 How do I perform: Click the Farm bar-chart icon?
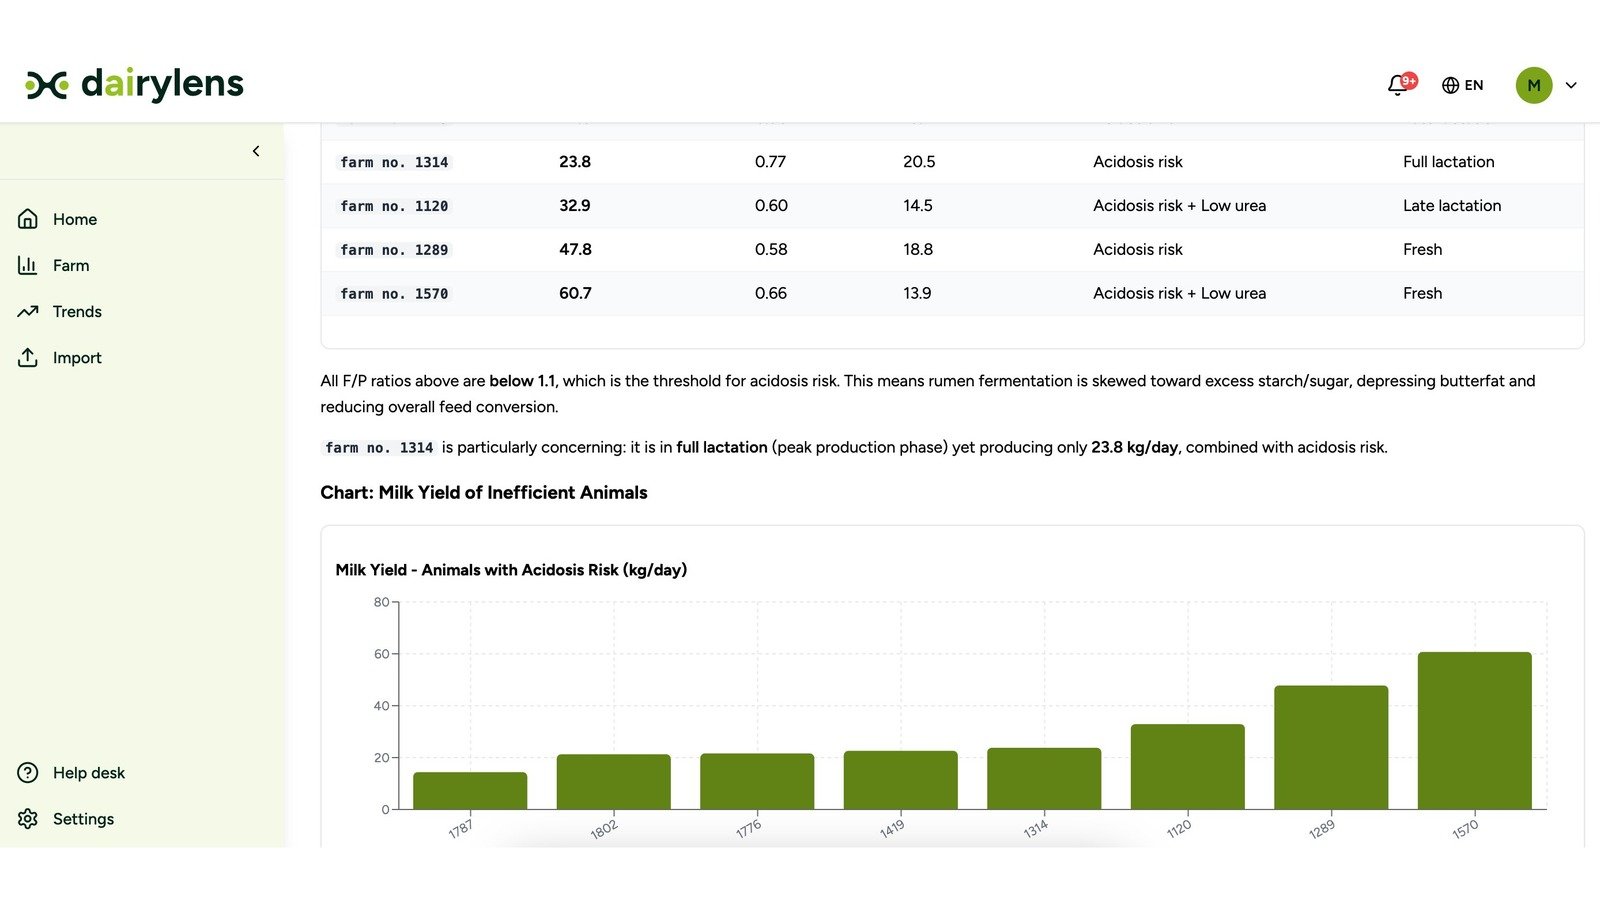(x=28, y=265)
